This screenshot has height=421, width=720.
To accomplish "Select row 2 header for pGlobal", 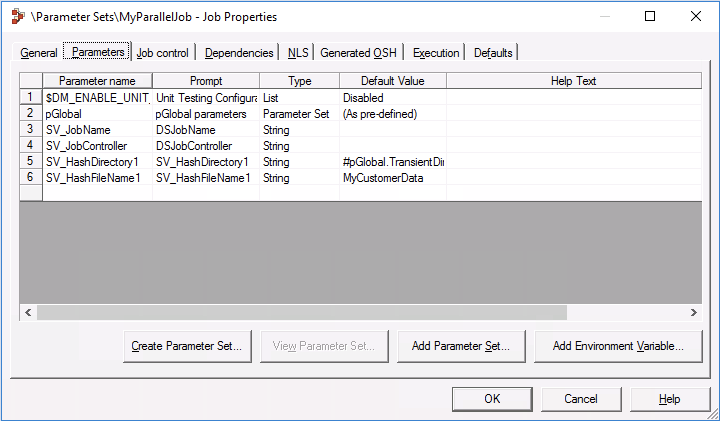I will [30, 114].
